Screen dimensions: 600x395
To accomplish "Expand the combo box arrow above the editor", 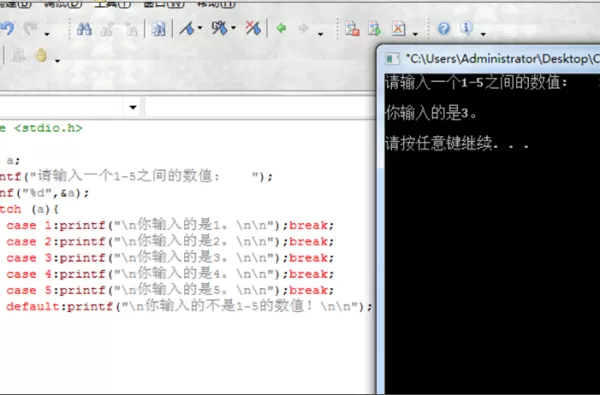I will 133,107.
